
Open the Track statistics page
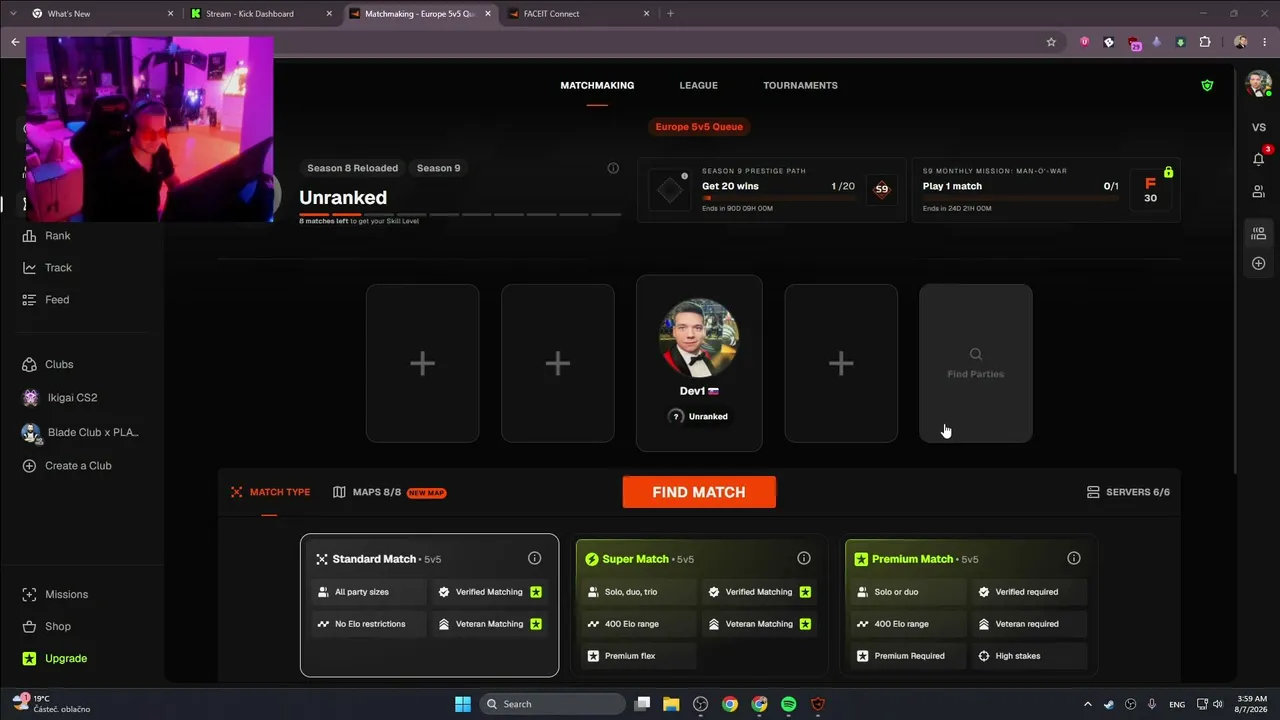click(47, 268)
